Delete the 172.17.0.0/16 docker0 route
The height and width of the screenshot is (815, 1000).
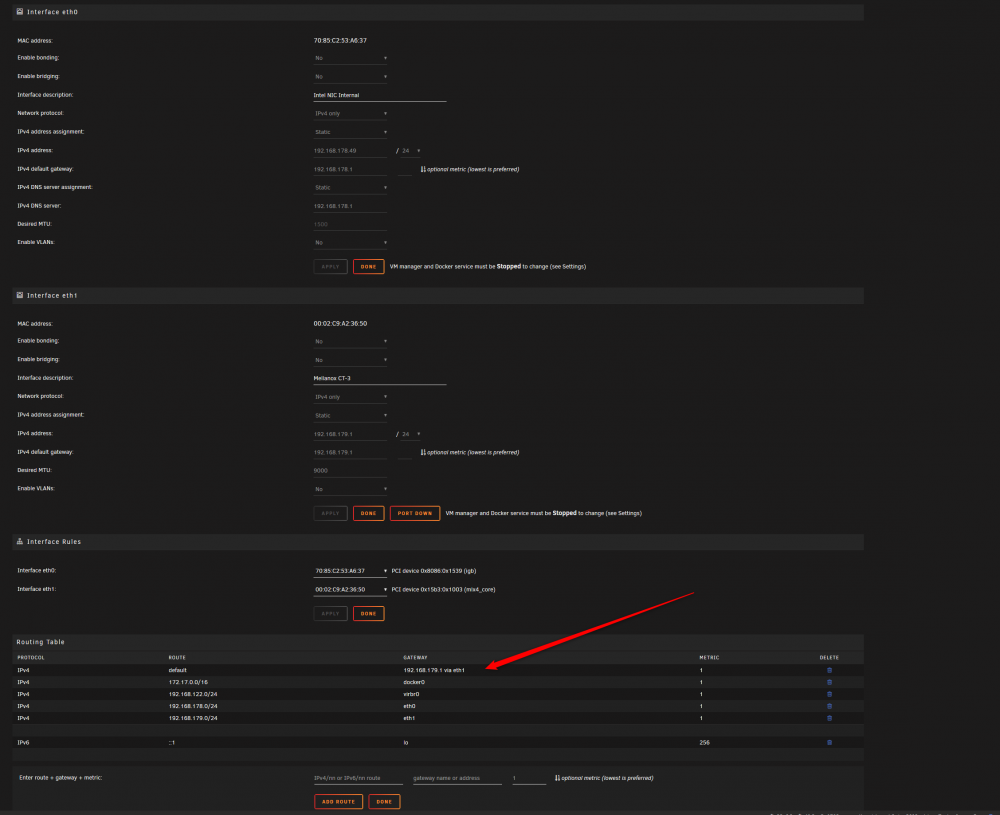(829, 682)
